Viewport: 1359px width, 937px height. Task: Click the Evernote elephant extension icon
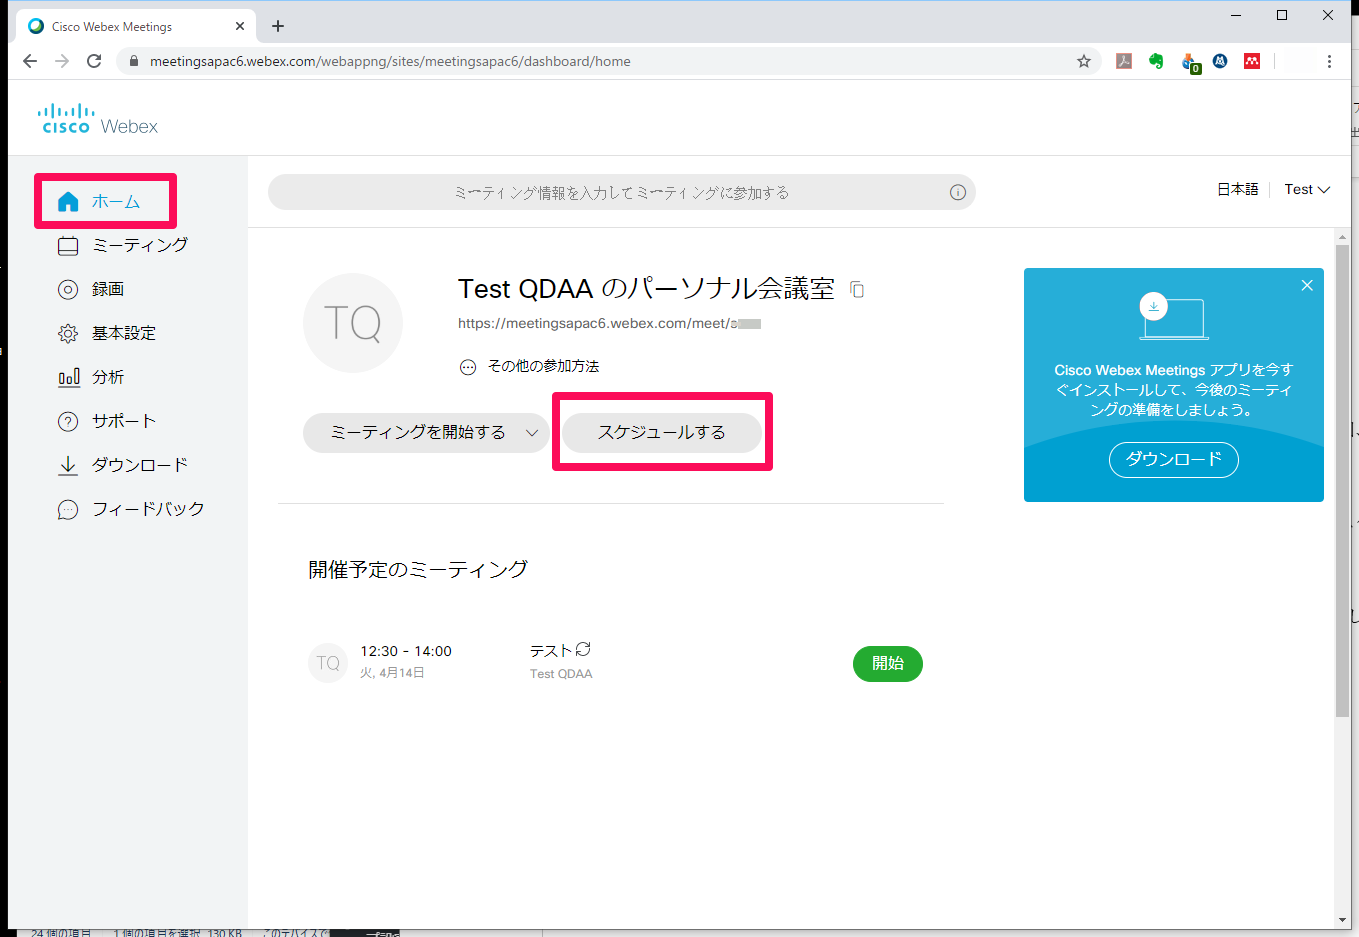(1156, 61)
